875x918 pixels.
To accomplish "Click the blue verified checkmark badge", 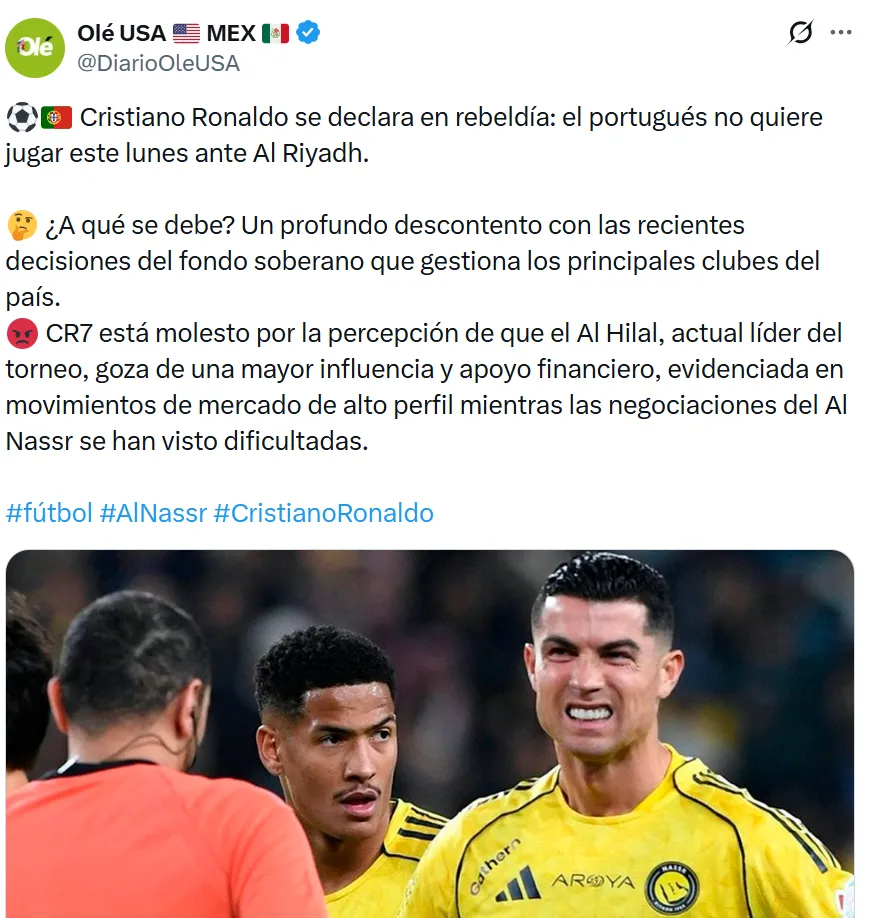I will click(x=308, y=33).
